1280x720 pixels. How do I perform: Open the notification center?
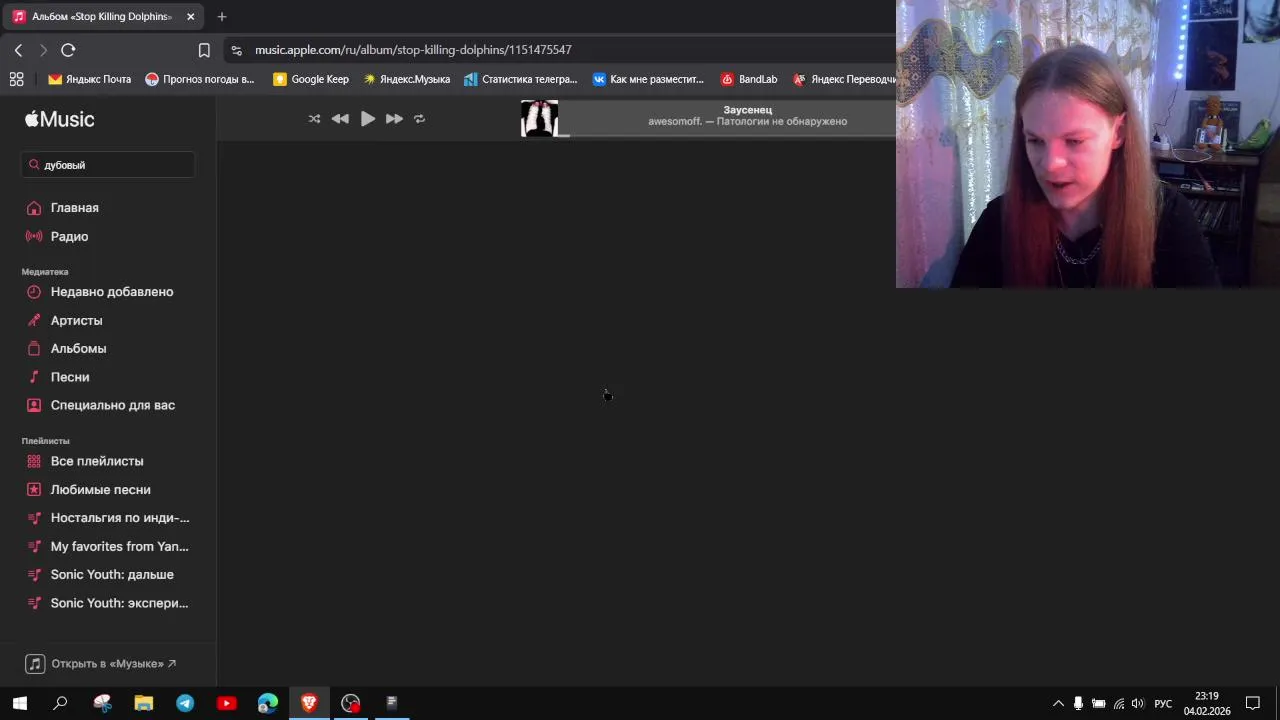(1252, 703)
